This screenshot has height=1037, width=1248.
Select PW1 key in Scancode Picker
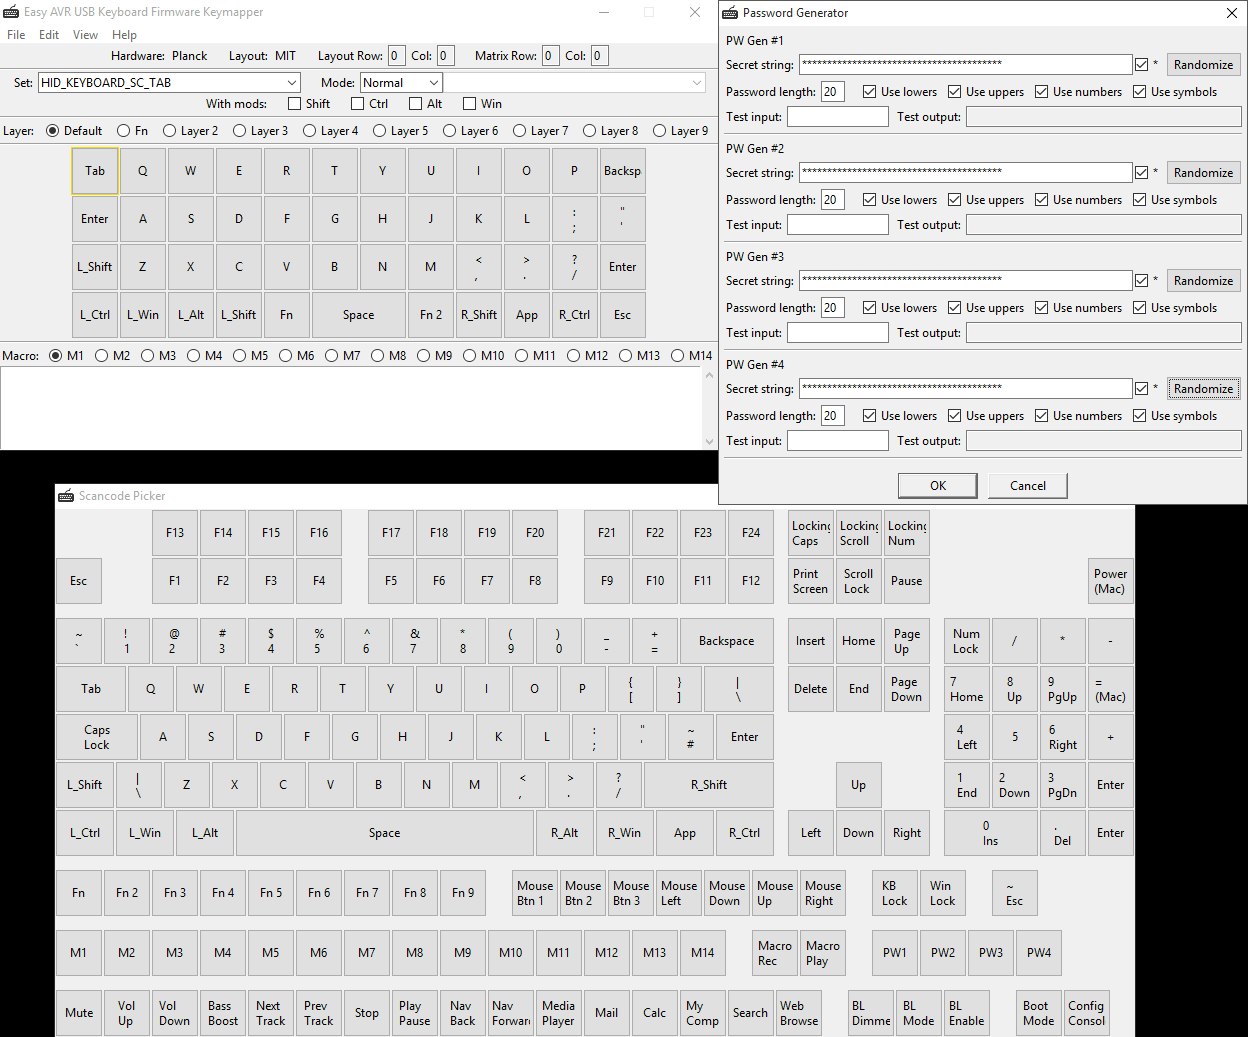coord(895,953)
